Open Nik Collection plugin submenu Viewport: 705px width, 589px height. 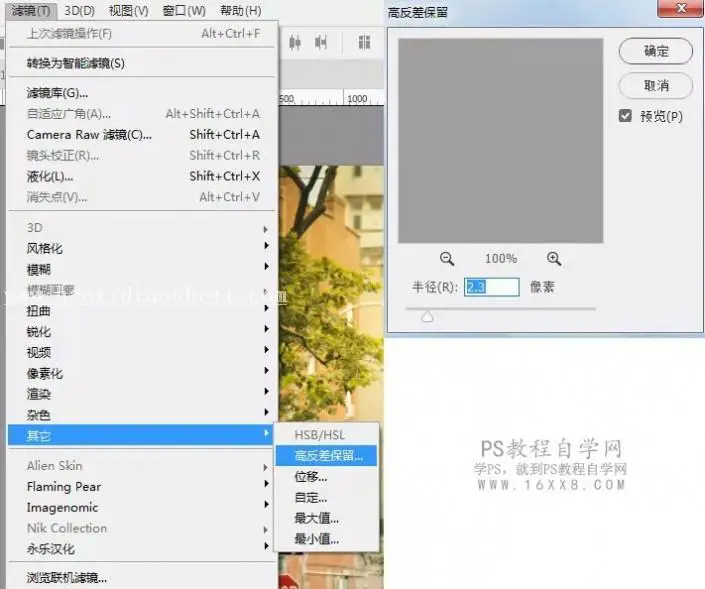142,528
